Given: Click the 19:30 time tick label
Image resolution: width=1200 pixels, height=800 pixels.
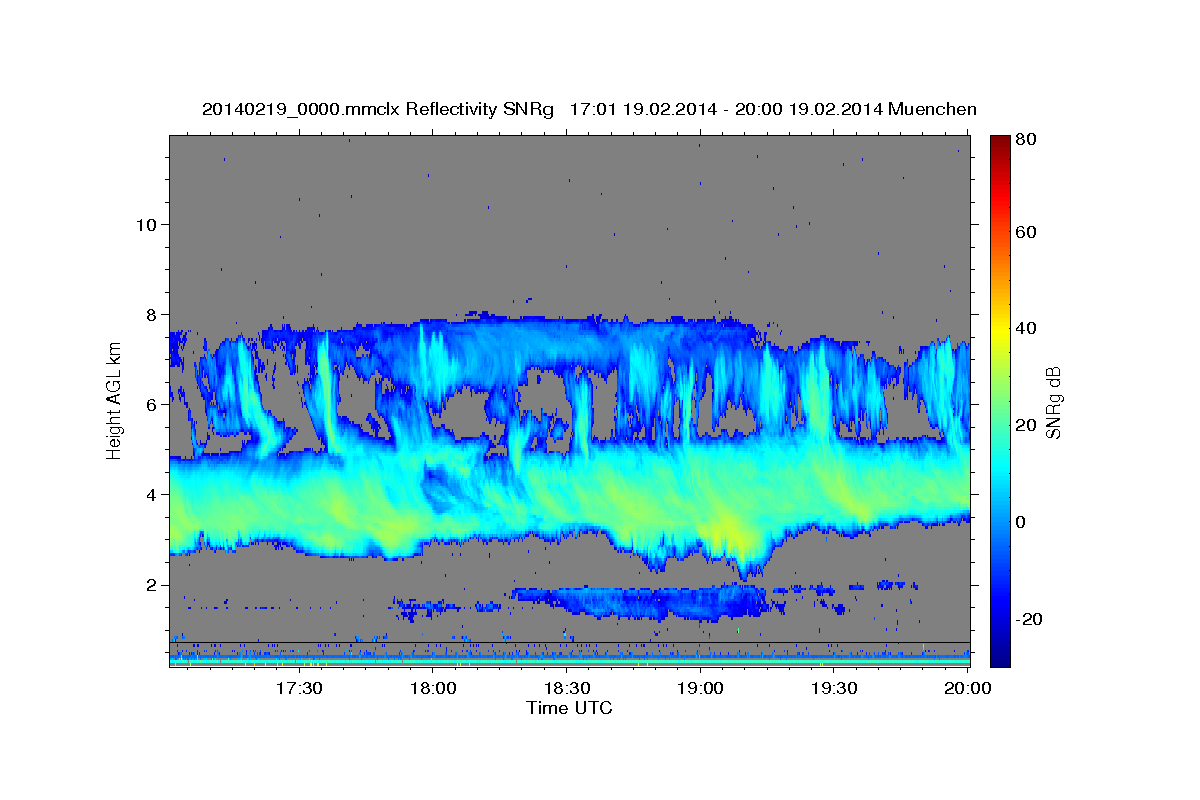Looking at the screenshot, I should pos(834,688).
